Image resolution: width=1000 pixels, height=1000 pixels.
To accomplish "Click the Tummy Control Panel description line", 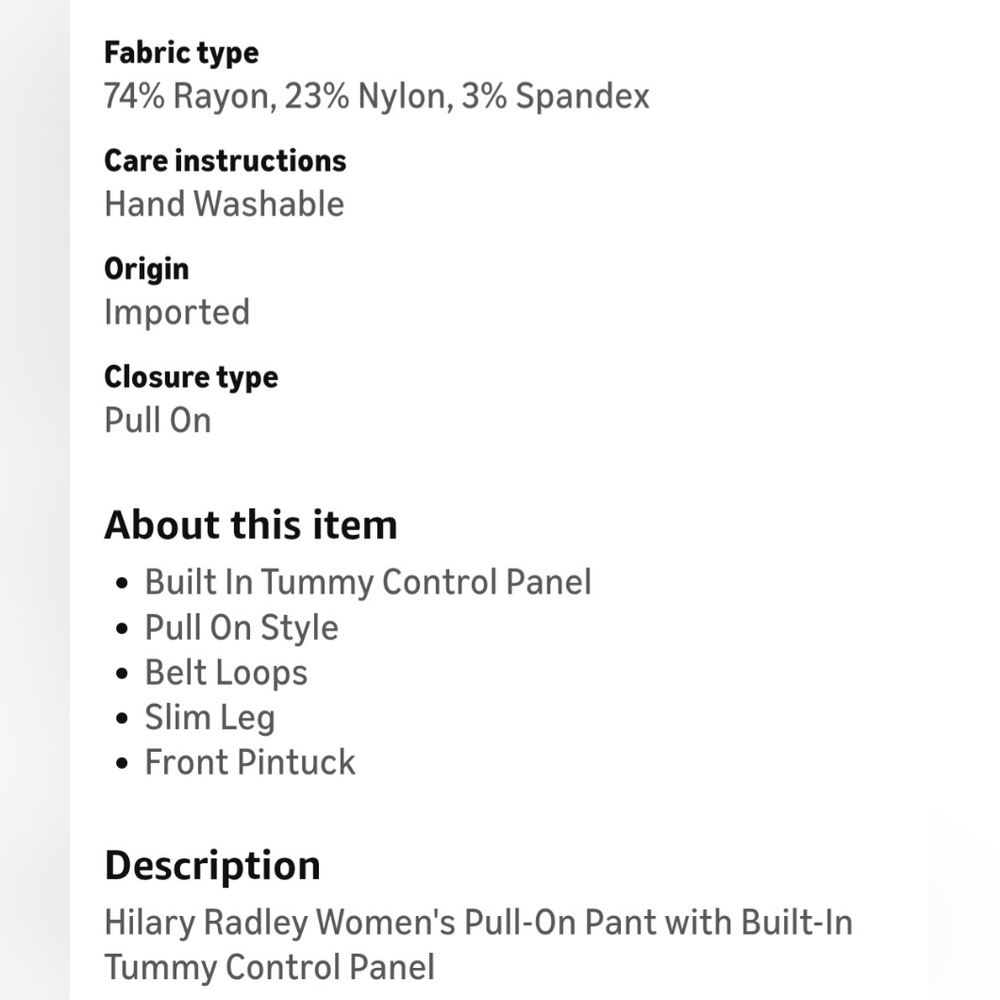I will click(269, 967).
